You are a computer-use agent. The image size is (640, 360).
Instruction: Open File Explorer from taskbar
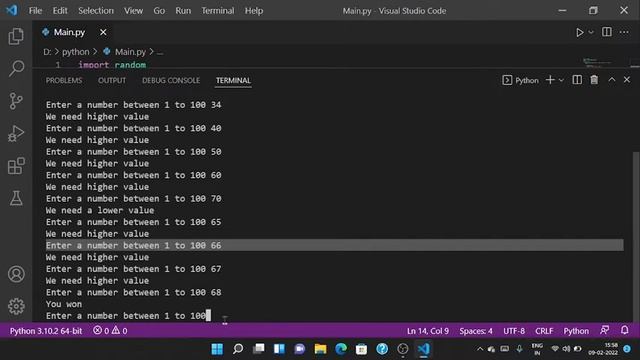point(320,349)
